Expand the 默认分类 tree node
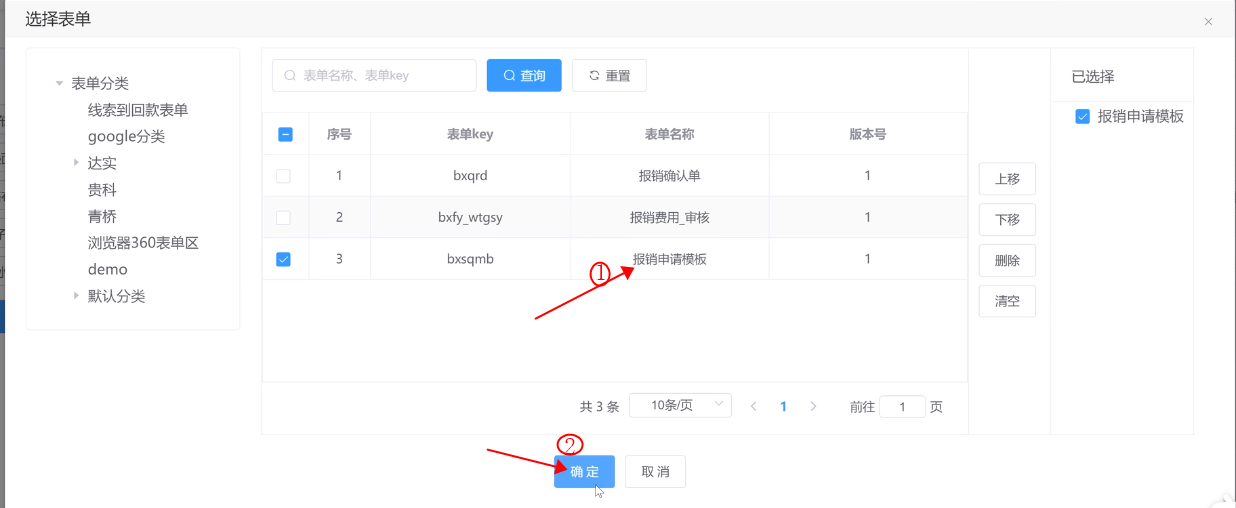Viewport: 1236px width, 508px height. [76, 296]
